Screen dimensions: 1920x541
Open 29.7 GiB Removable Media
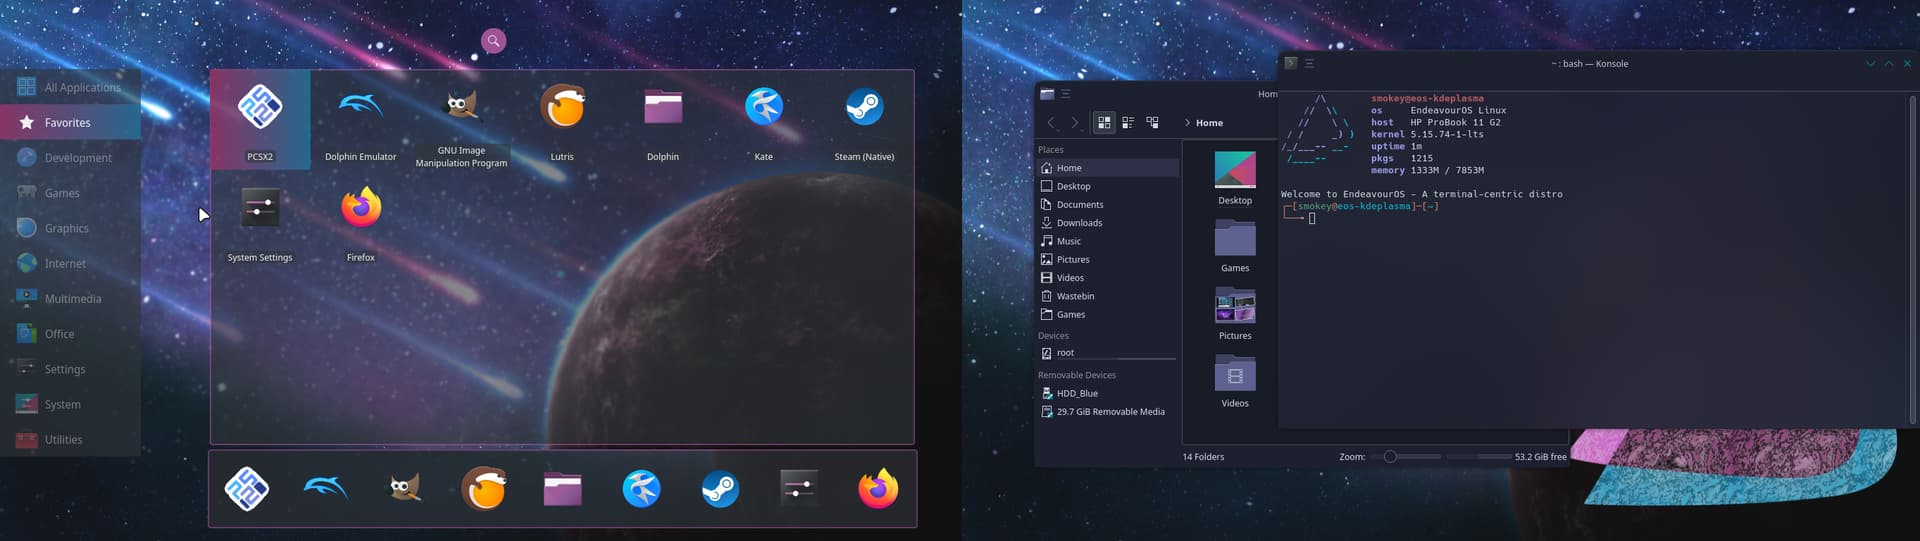[x=1107, y=411]
